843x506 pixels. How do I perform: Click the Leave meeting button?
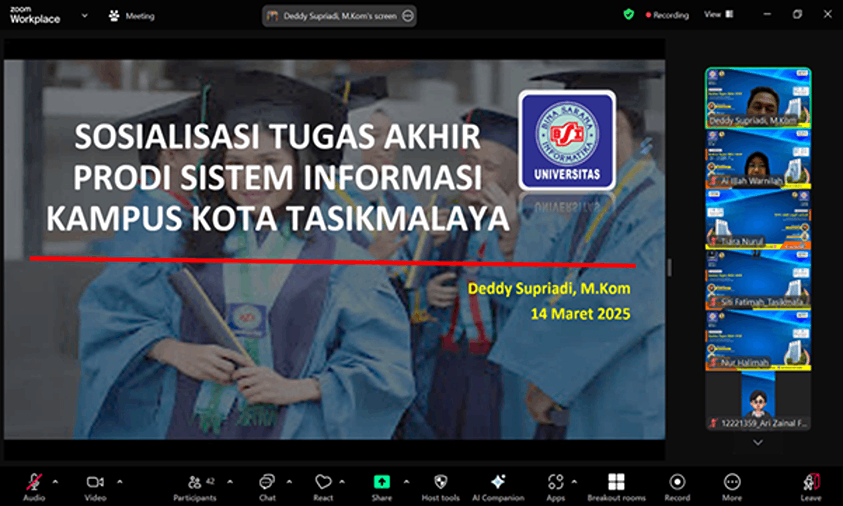pyautogui.click(x=811, y=482)
